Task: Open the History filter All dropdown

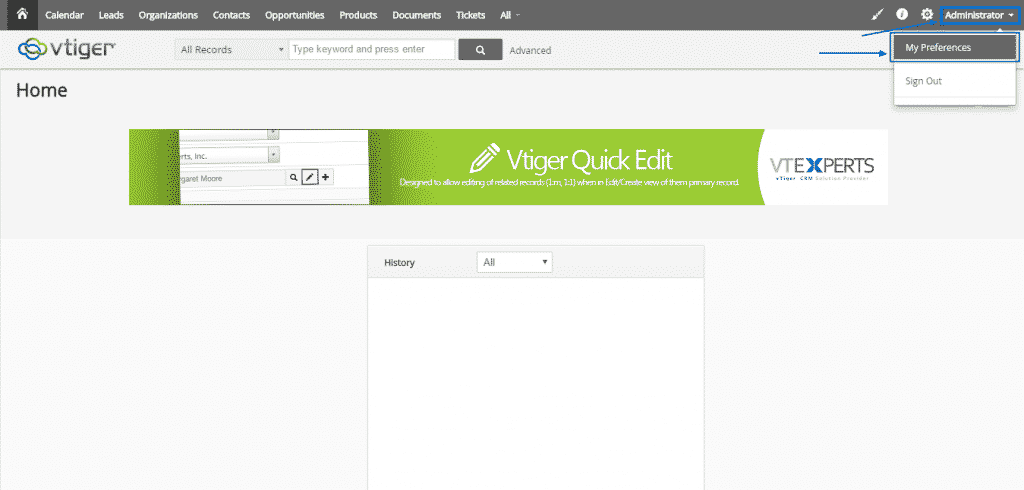Action: [x=515, y=263]
